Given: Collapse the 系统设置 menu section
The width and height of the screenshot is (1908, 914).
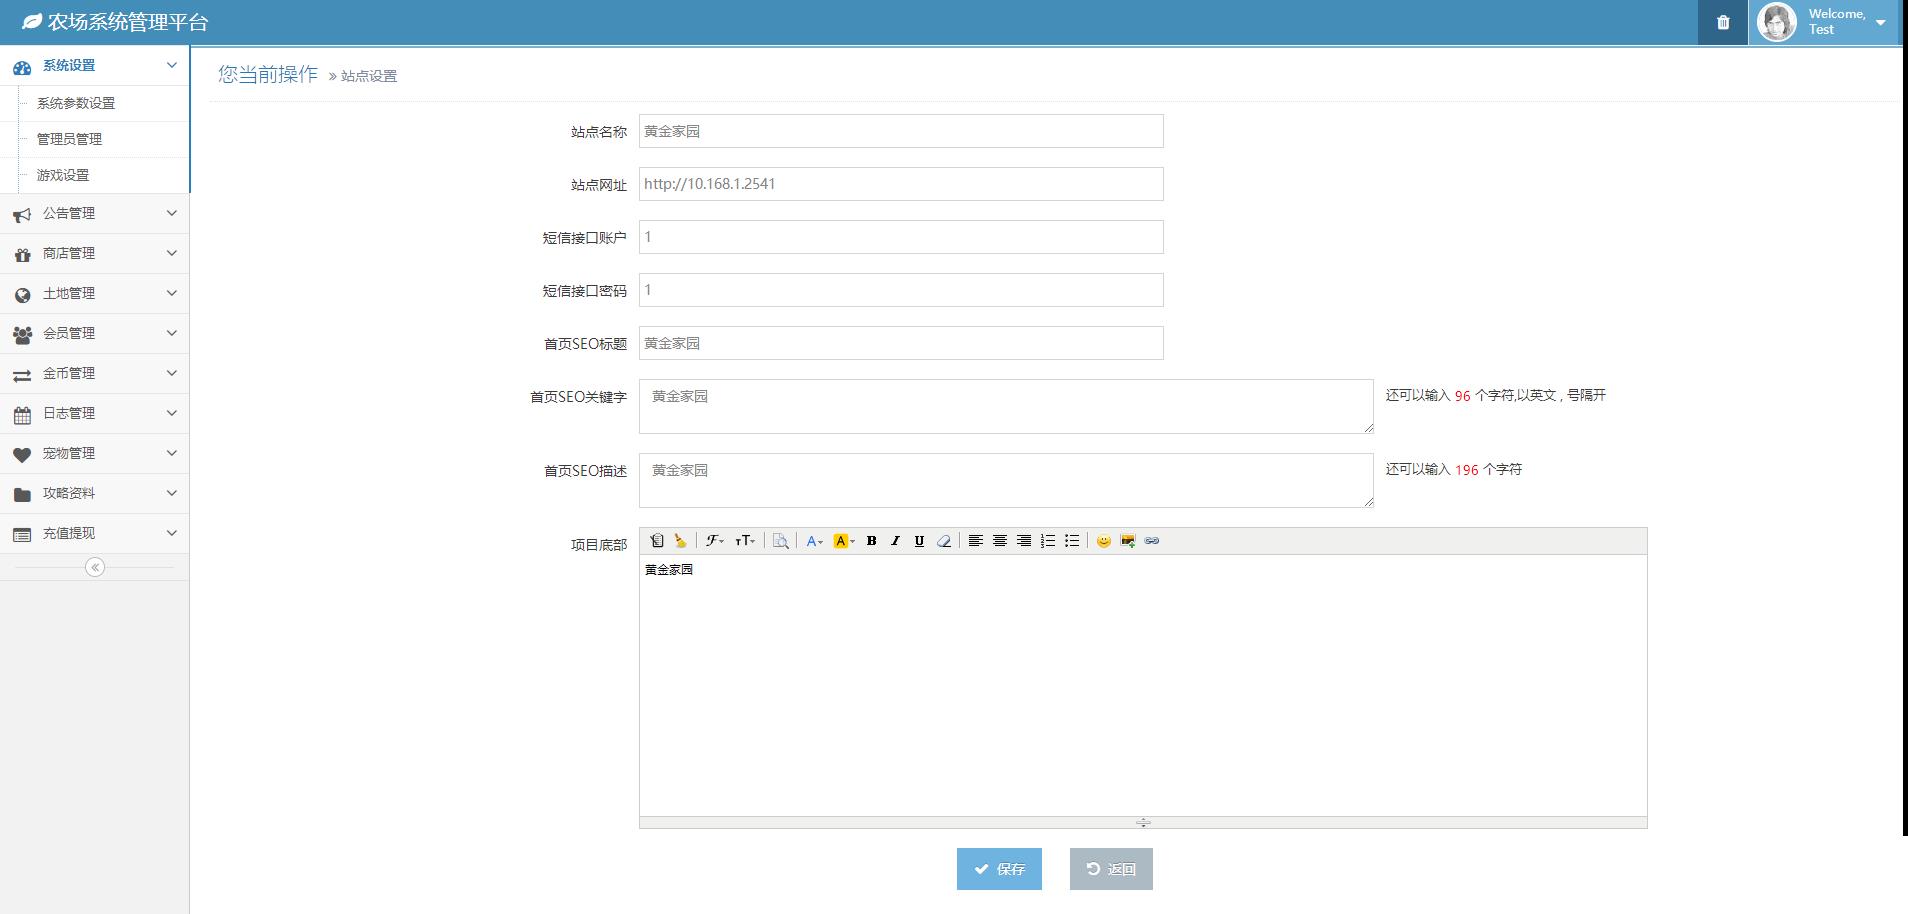Looking at the screenshot, I should point(94,66).
